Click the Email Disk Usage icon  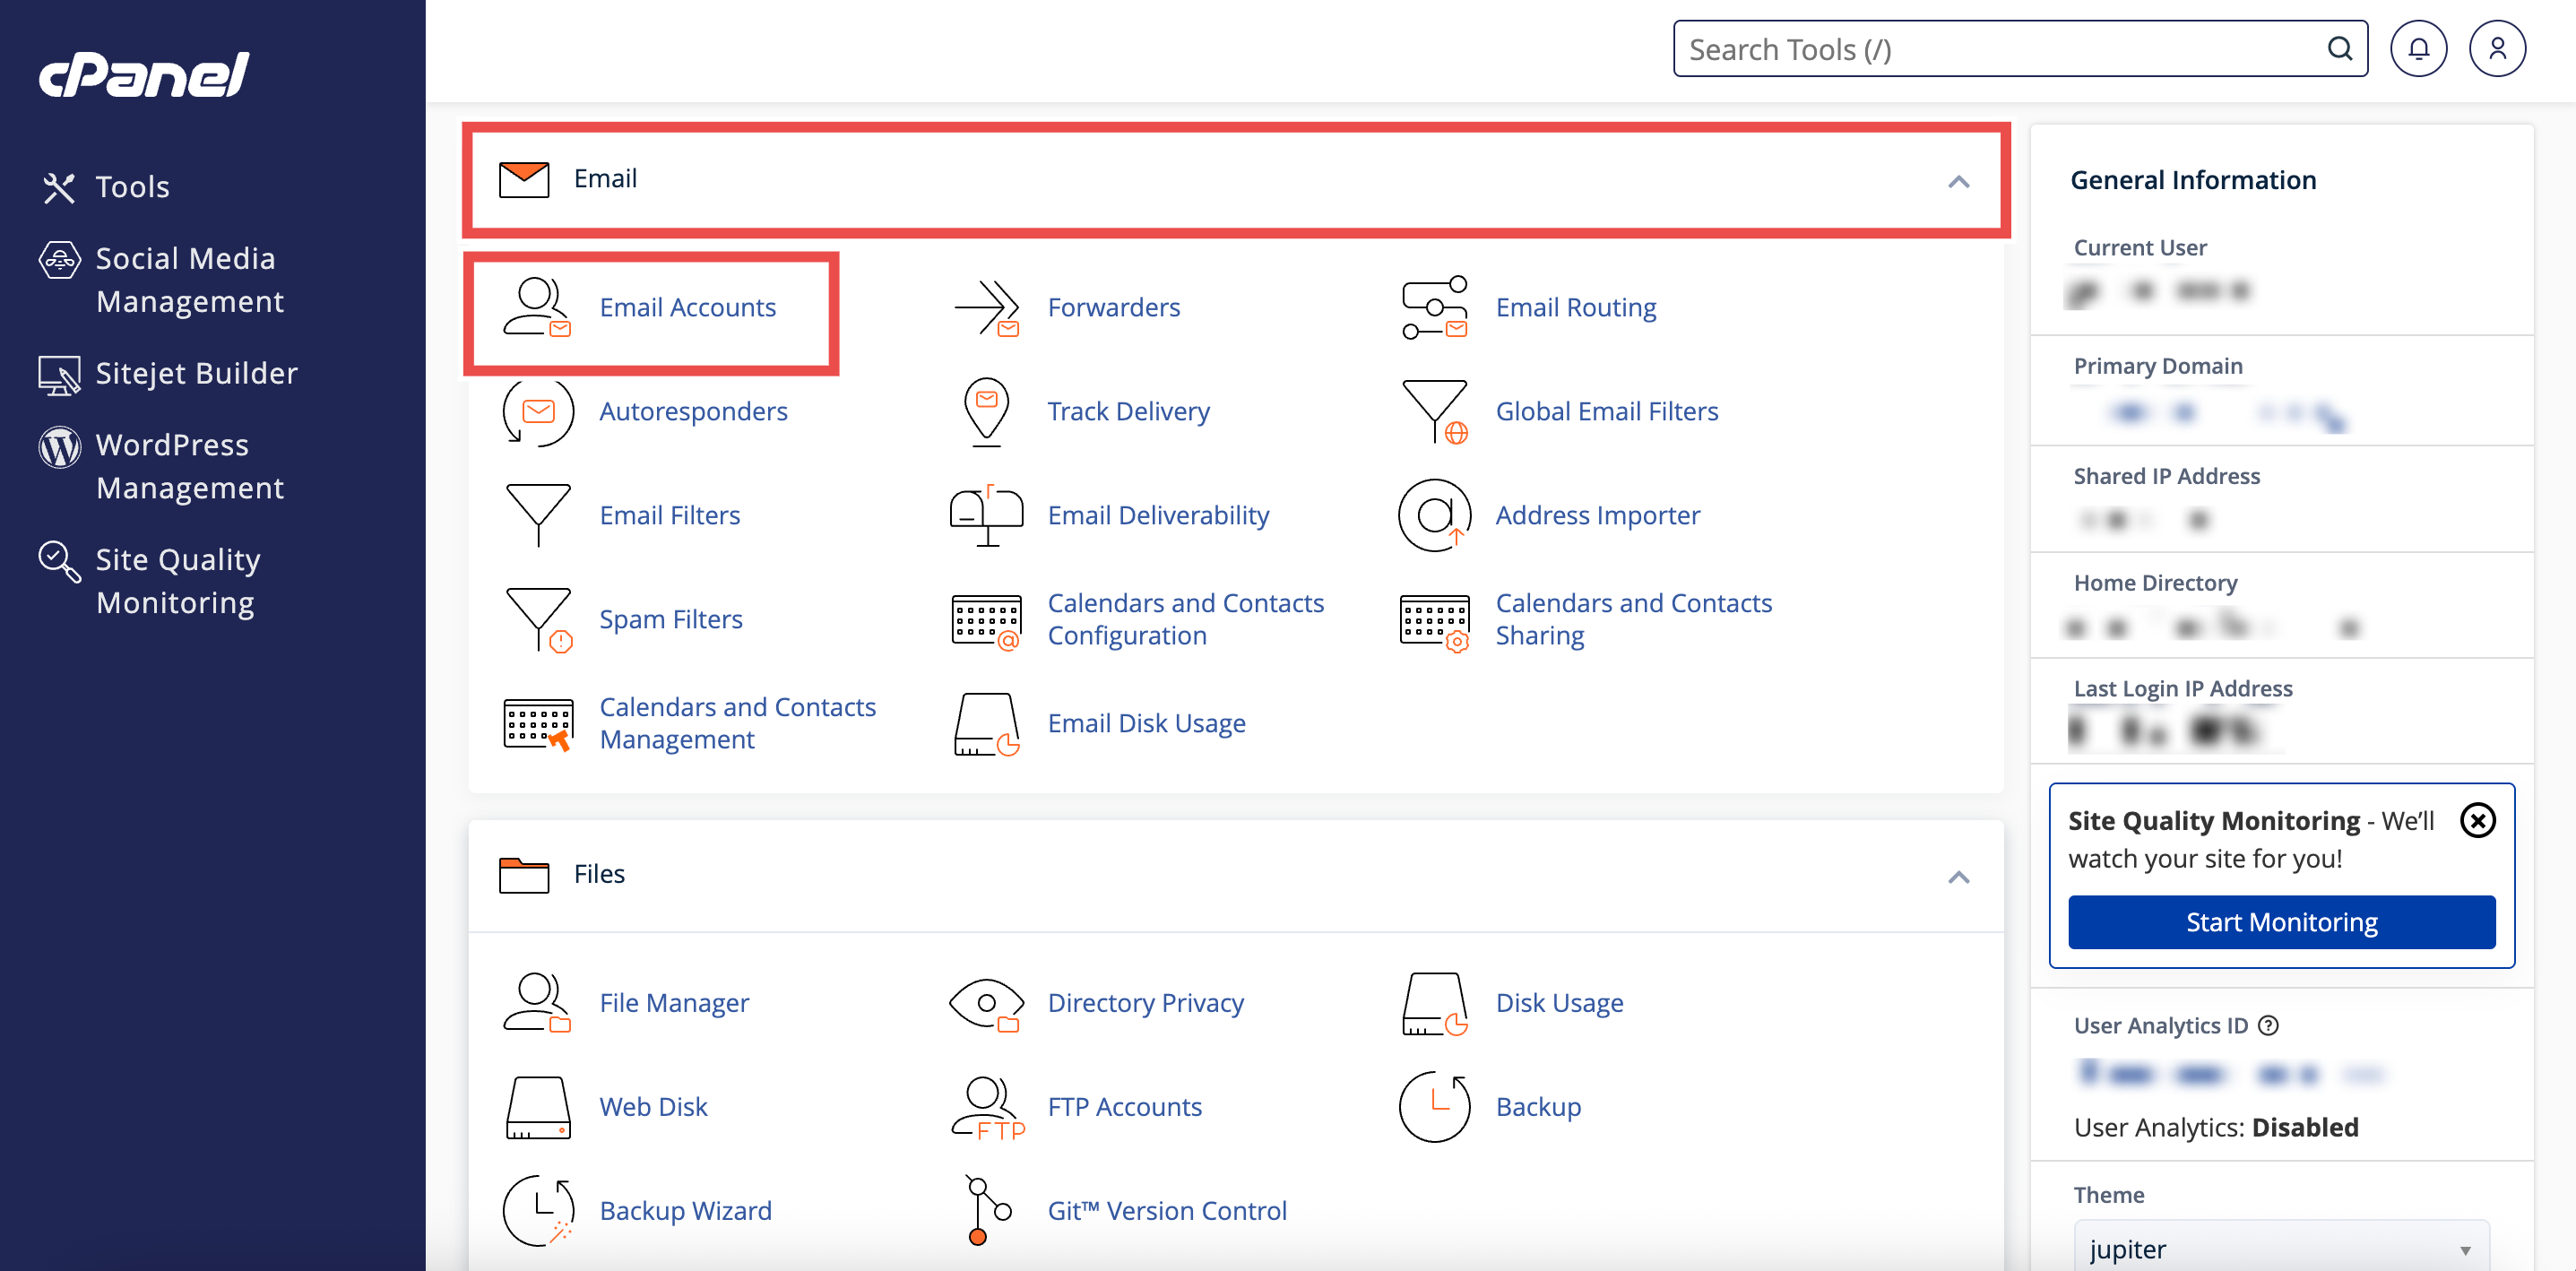pos(986,723)
